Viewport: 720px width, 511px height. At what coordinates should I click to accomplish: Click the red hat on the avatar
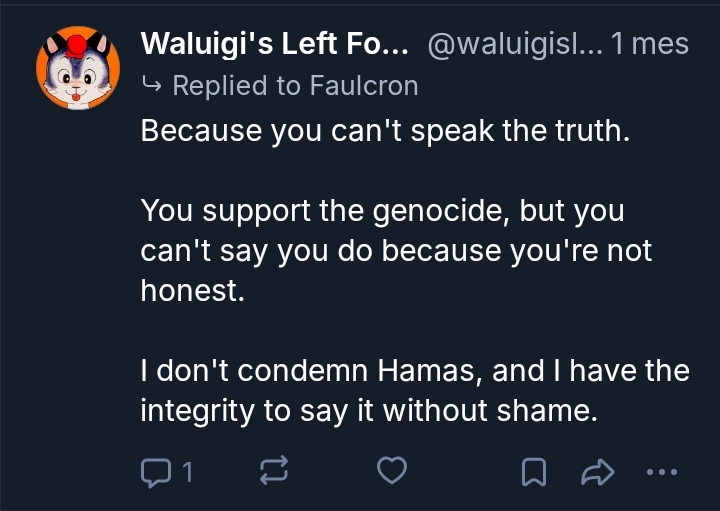[x=75, y=43]
